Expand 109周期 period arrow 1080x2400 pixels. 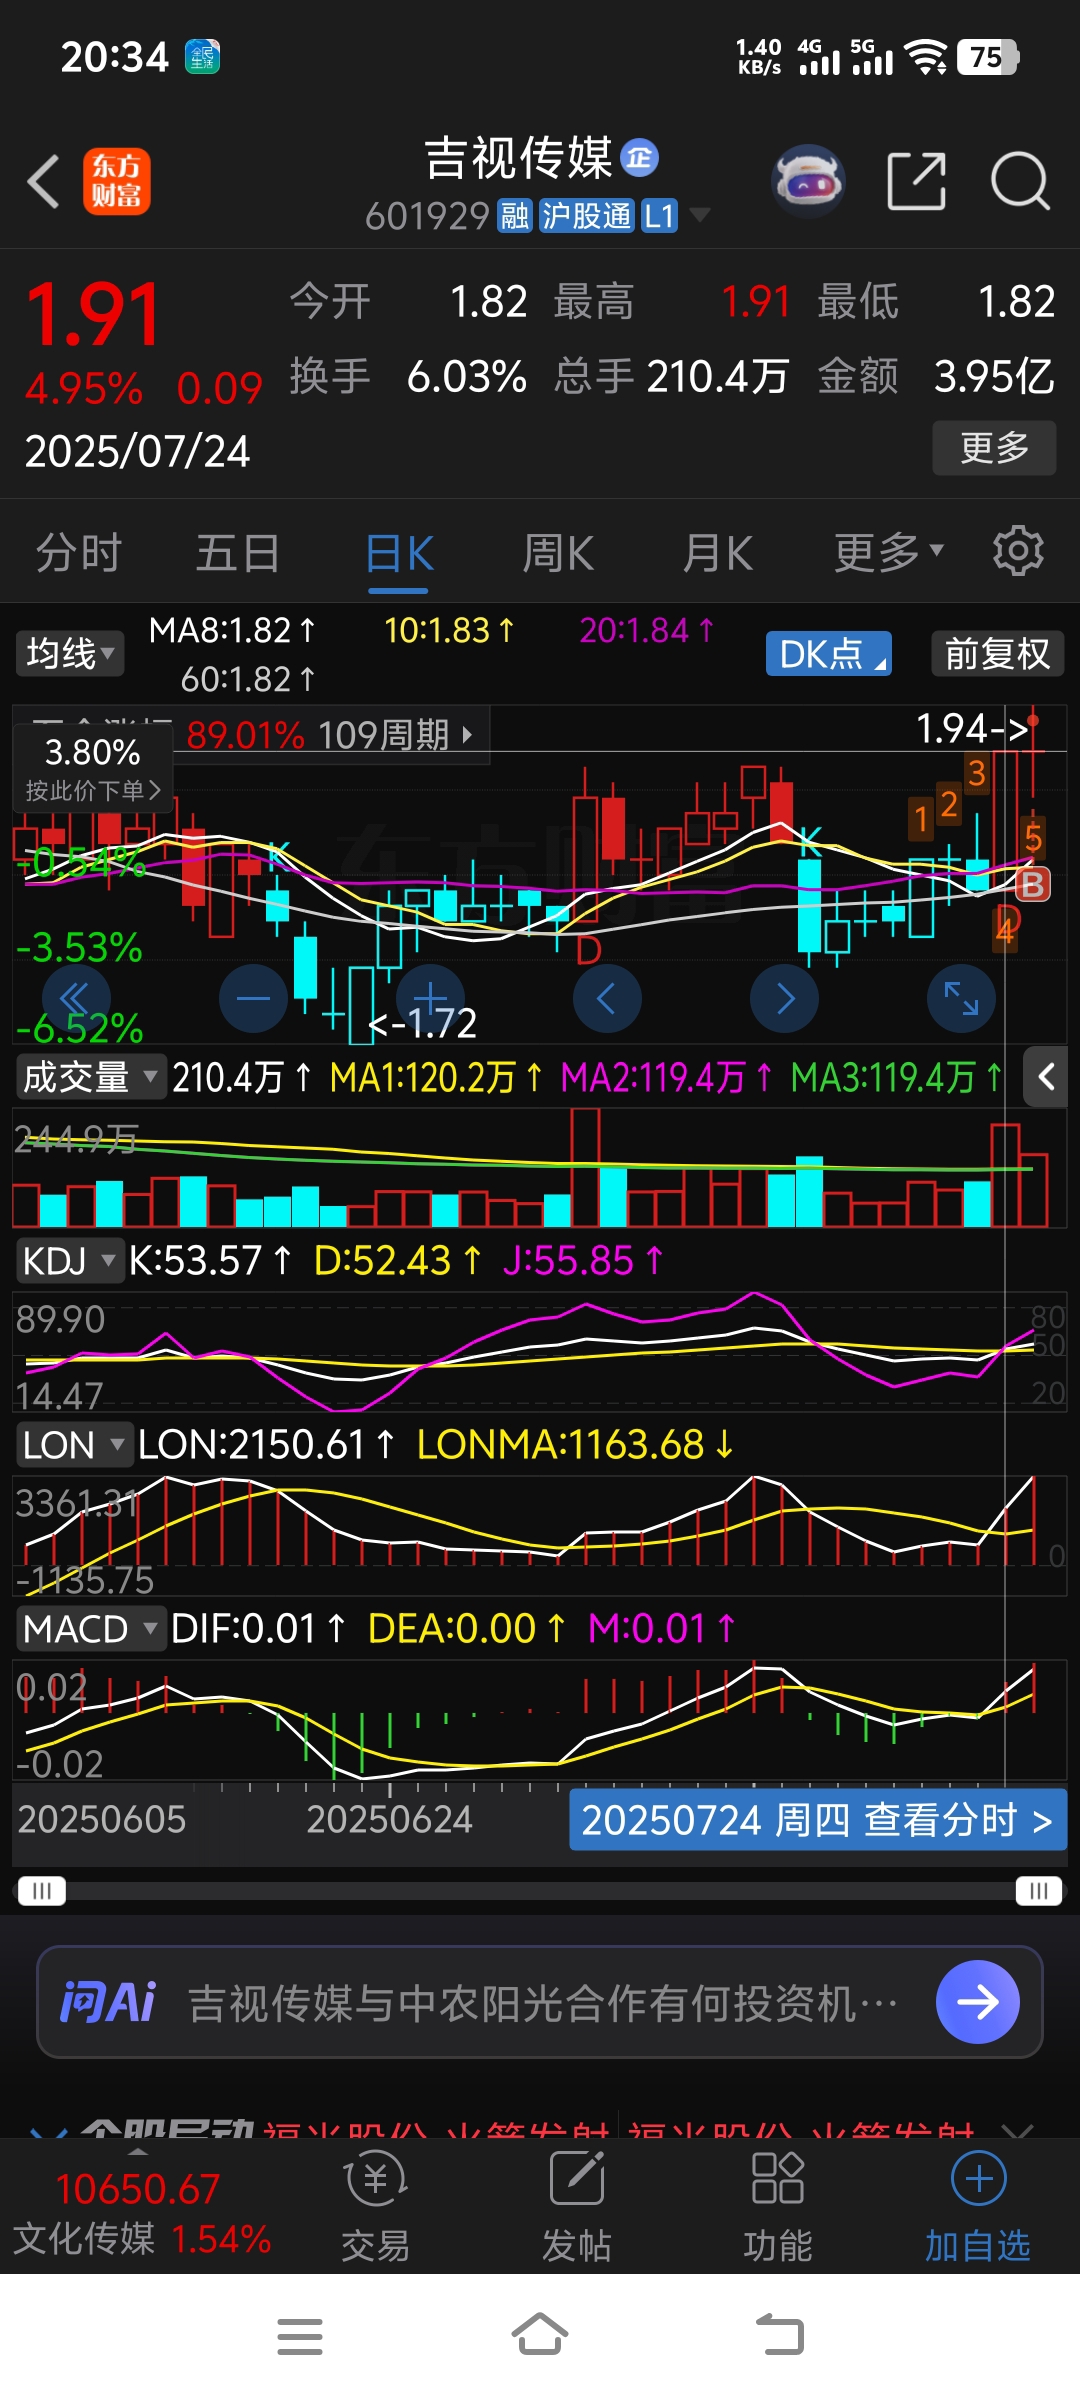click(x=468, y=735)
